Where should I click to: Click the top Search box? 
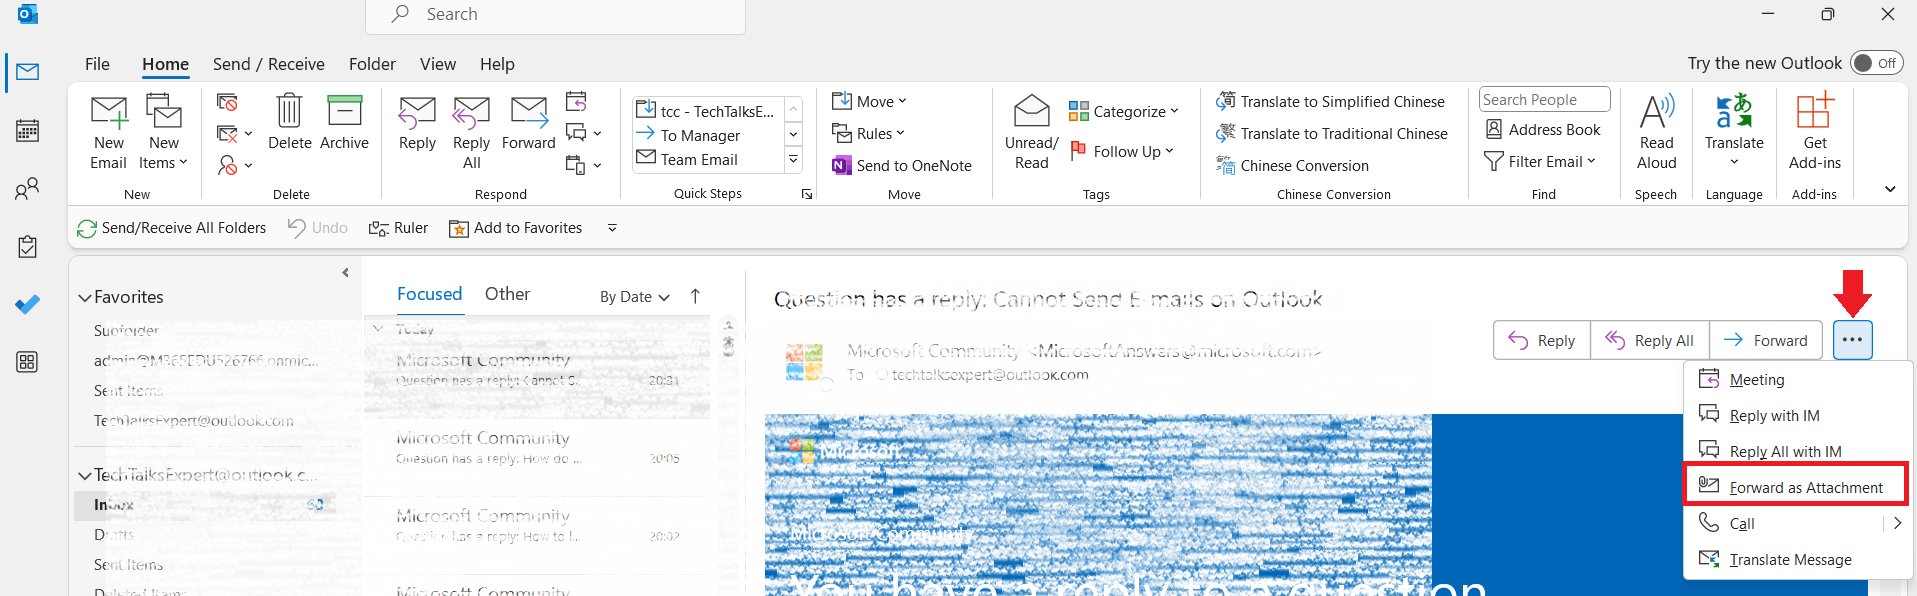click(556, 14)
